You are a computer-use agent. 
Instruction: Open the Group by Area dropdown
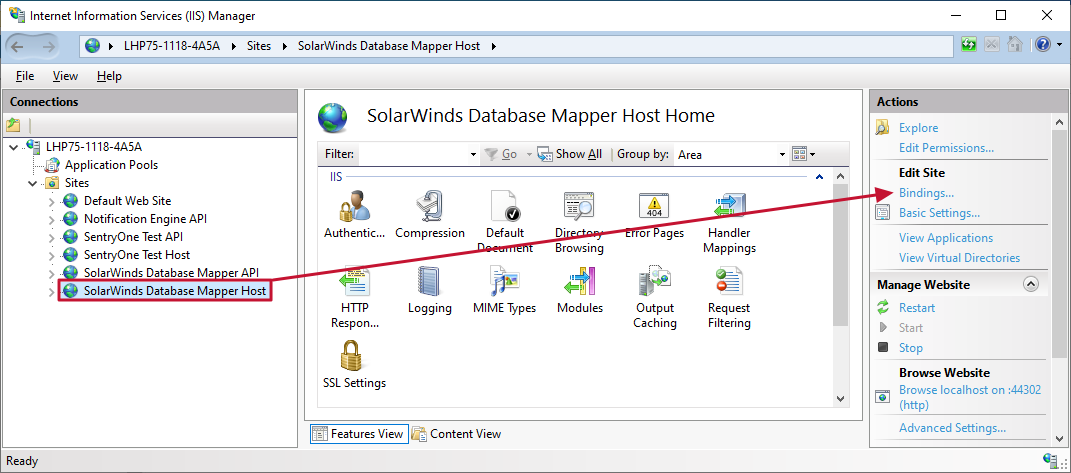[x=730, y=154]
